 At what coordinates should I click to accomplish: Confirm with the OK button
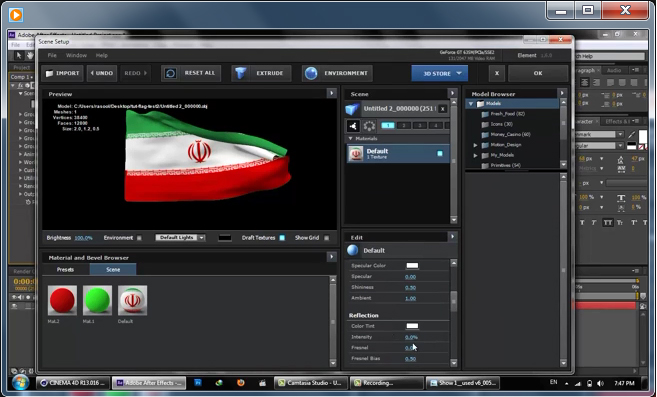pyautogui.click(x=538, y=73)
